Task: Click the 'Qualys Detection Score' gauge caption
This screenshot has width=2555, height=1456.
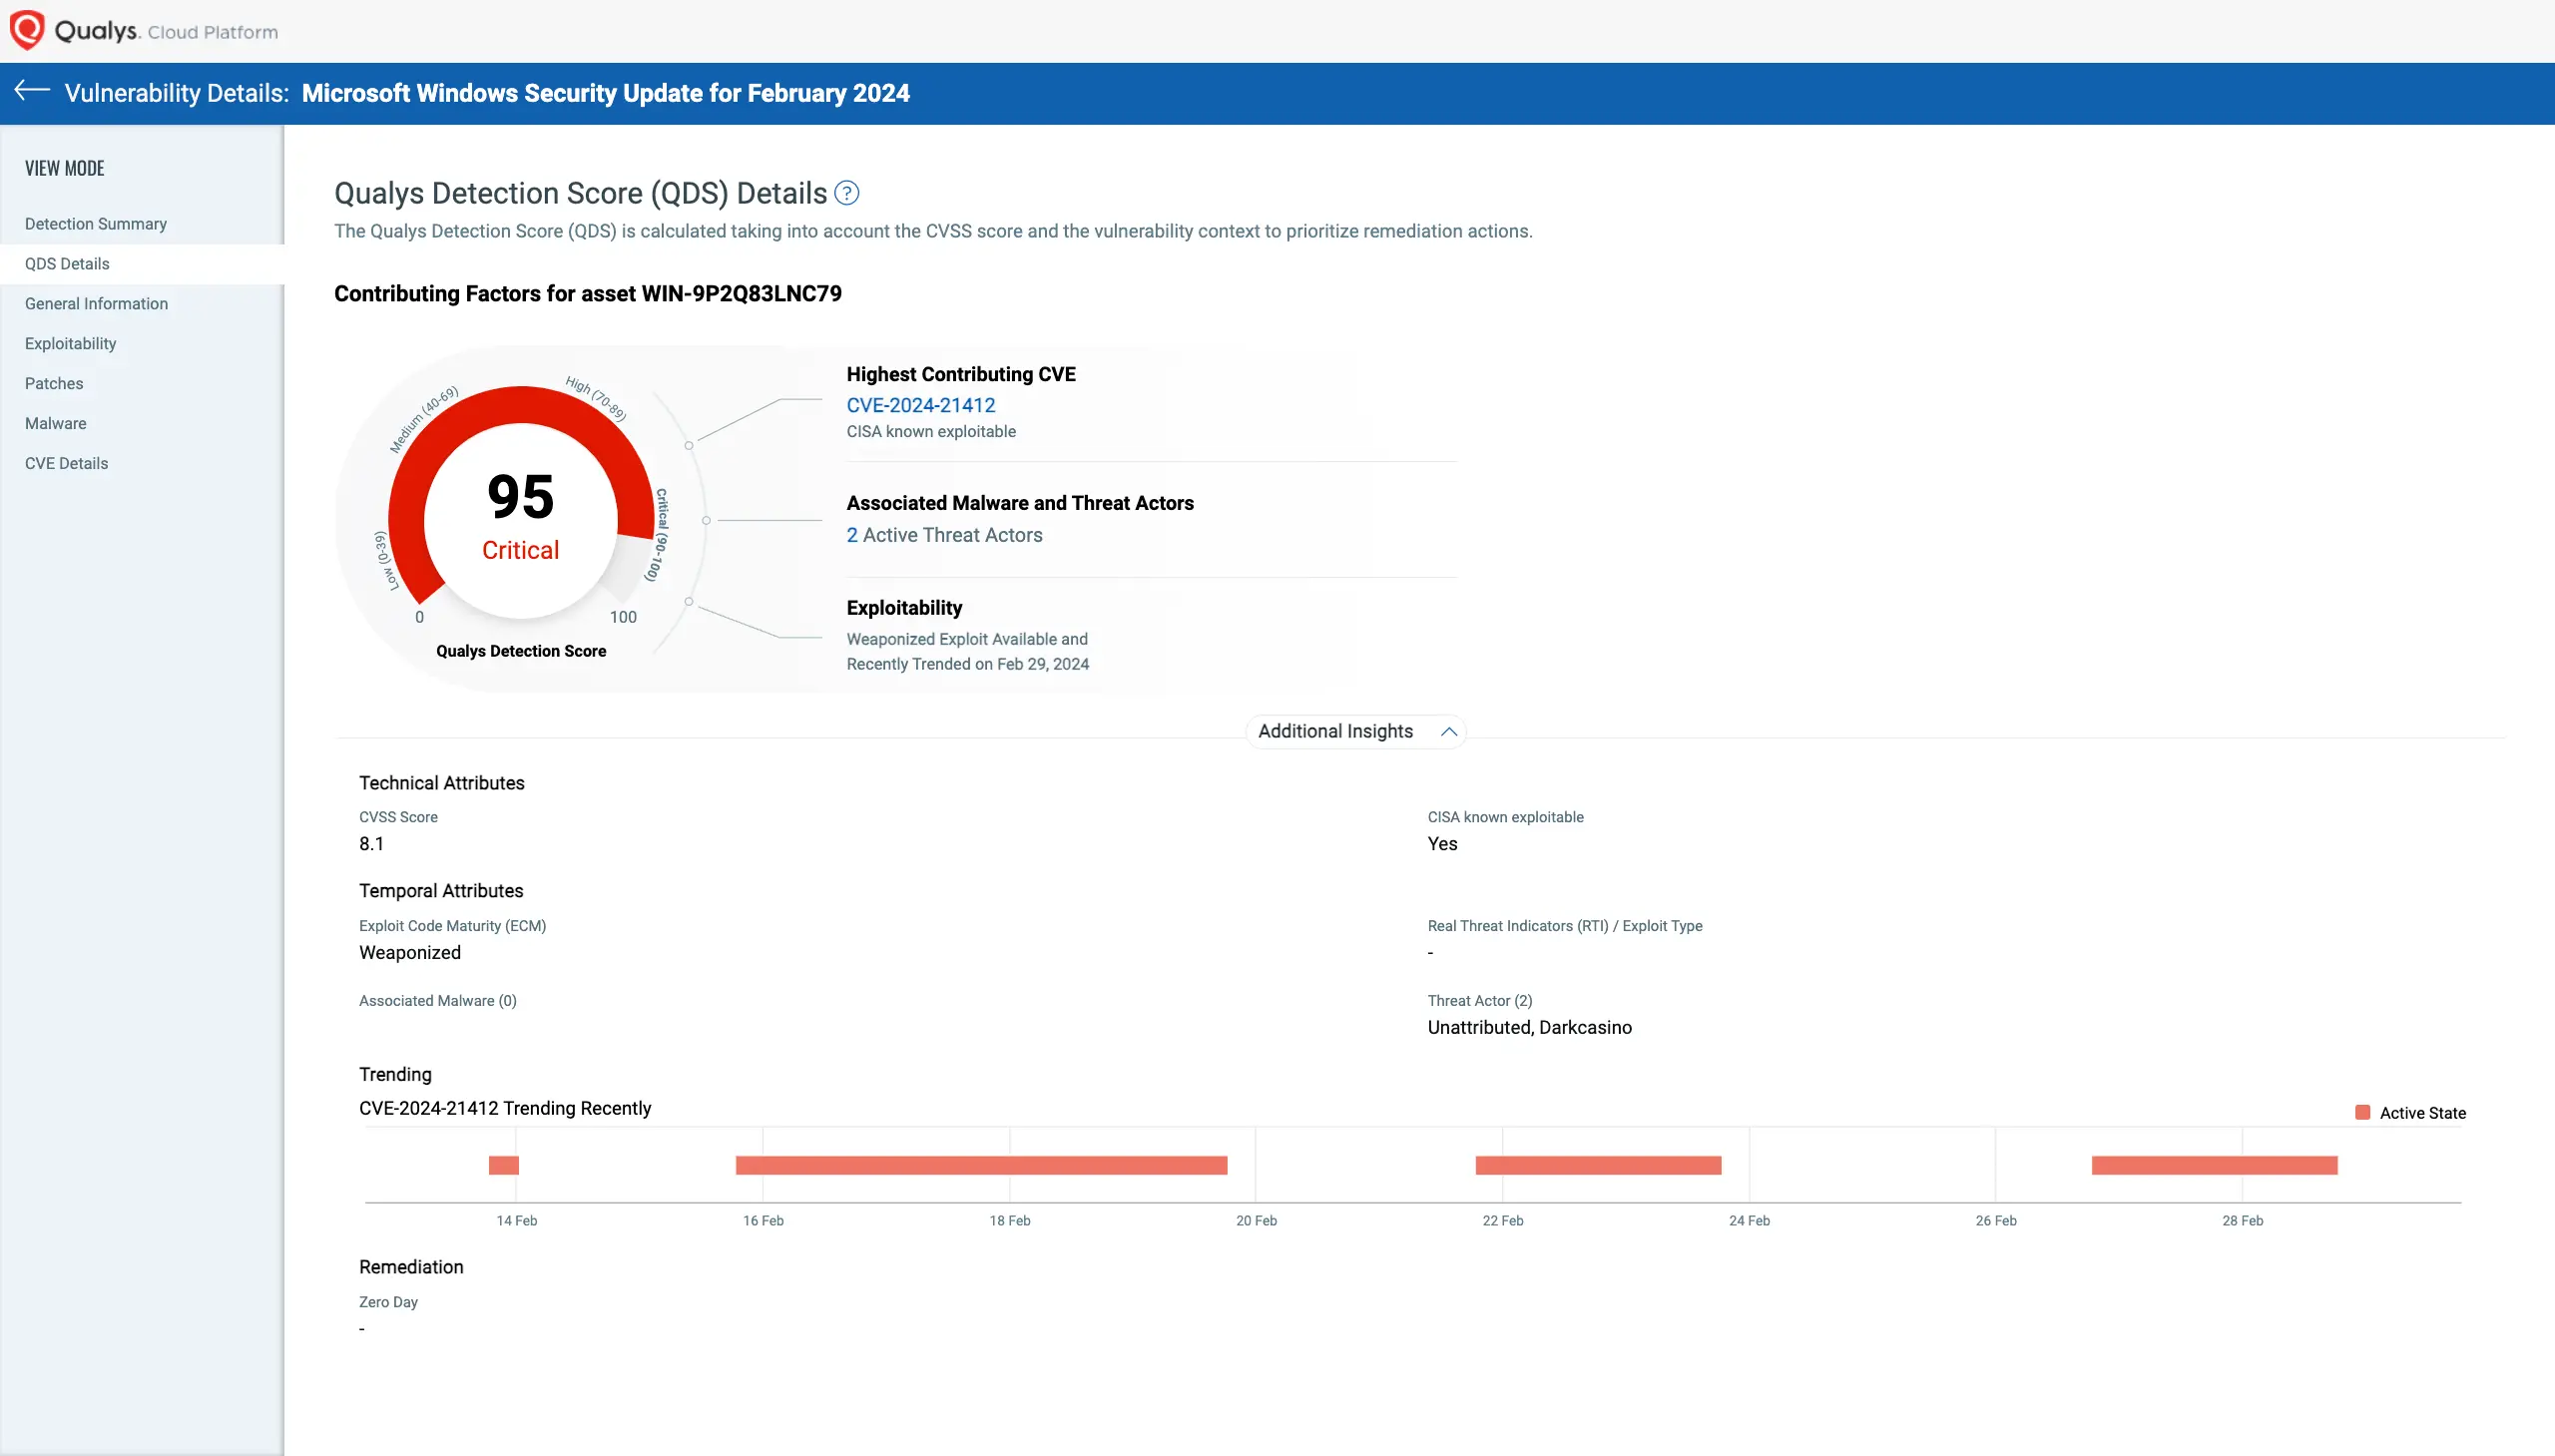Action: [x=521, y=651]
